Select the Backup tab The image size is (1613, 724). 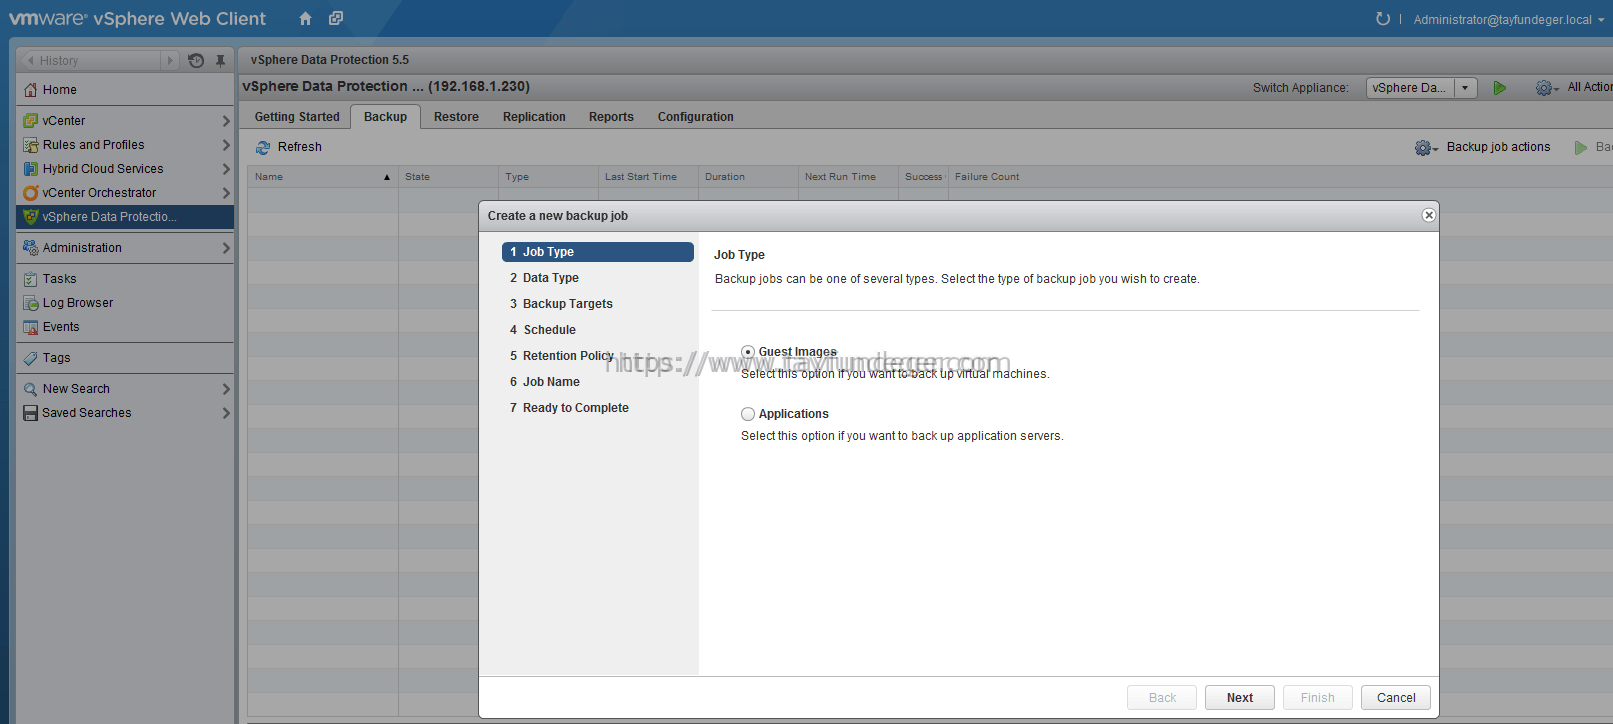coord(385,117)
